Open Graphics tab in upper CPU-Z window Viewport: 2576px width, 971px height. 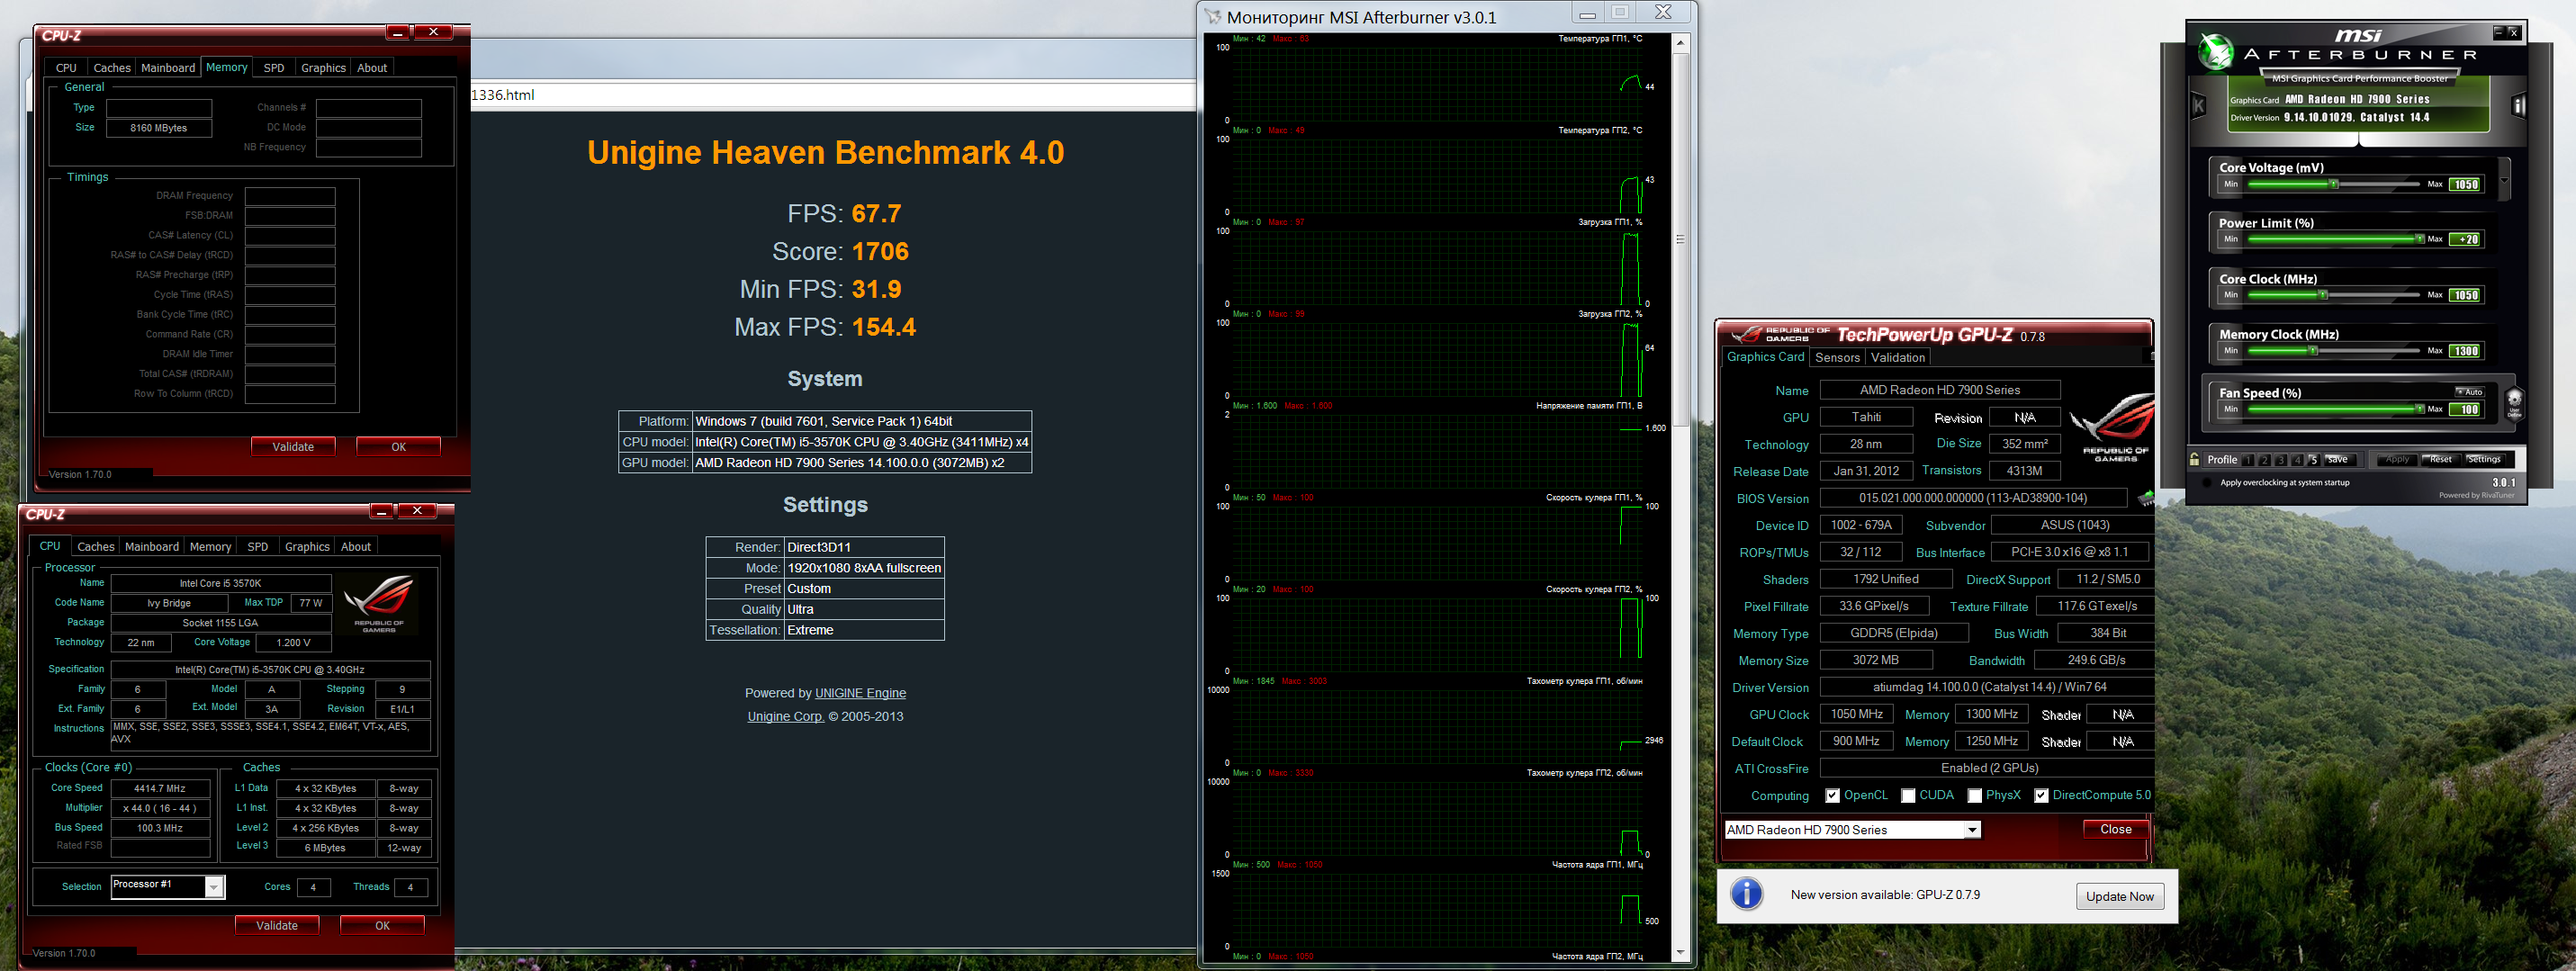click(x=323, y=68)
